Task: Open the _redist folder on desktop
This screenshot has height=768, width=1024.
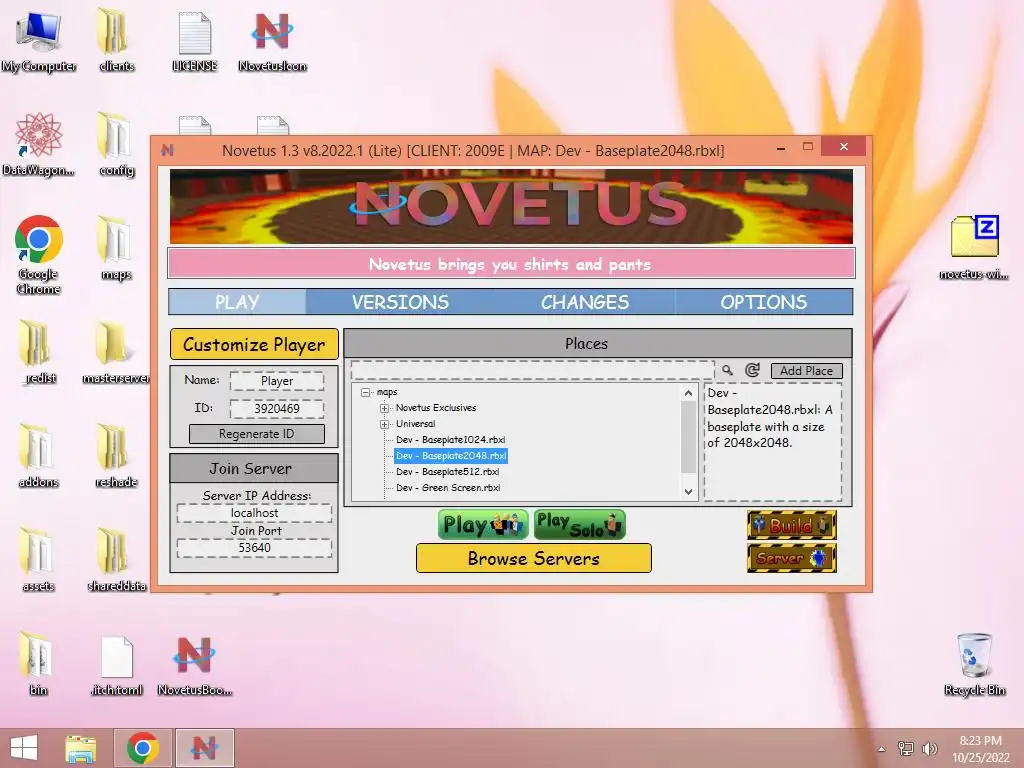Action: (39, 351)
